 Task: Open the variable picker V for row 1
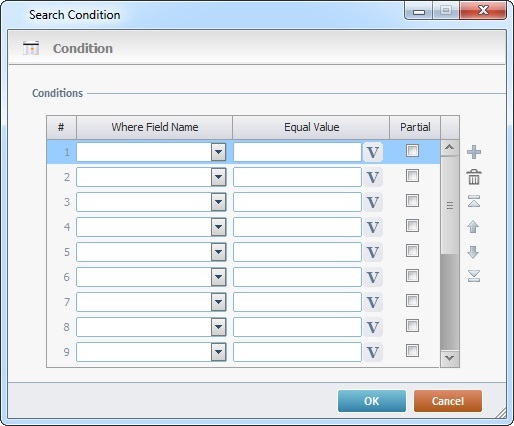click(x=373, y=152)
